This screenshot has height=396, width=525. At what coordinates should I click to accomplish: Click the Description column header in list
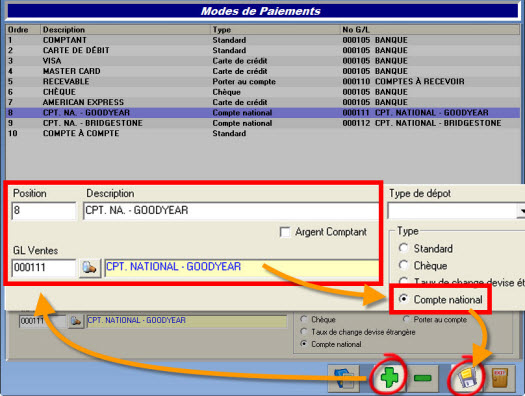pyautogui.click(x=125, y=29)
